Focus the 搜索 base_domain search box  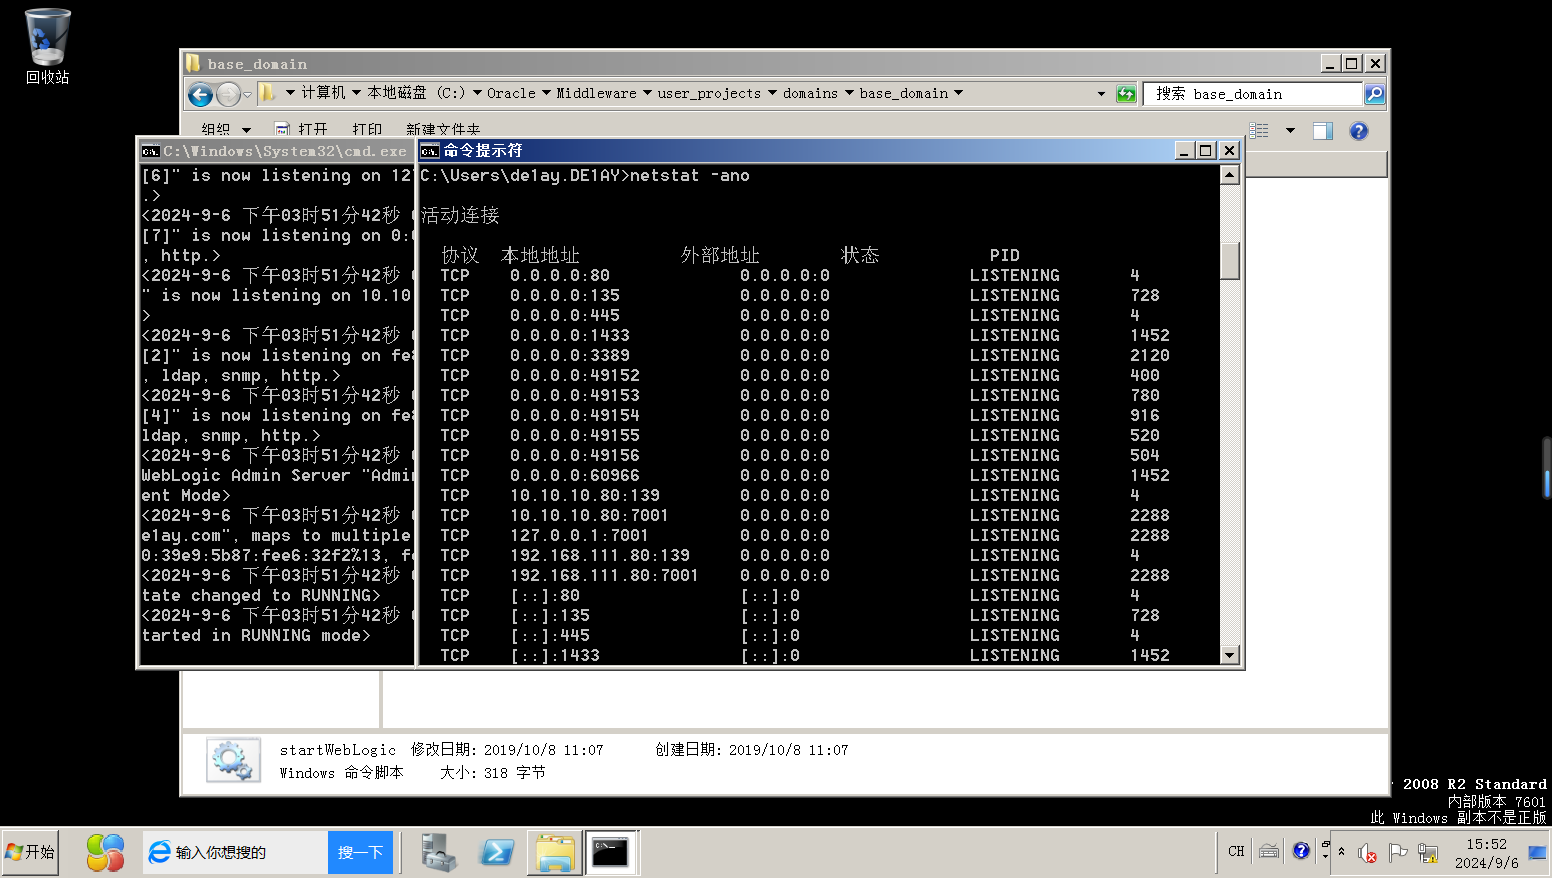coord(1253,94)
